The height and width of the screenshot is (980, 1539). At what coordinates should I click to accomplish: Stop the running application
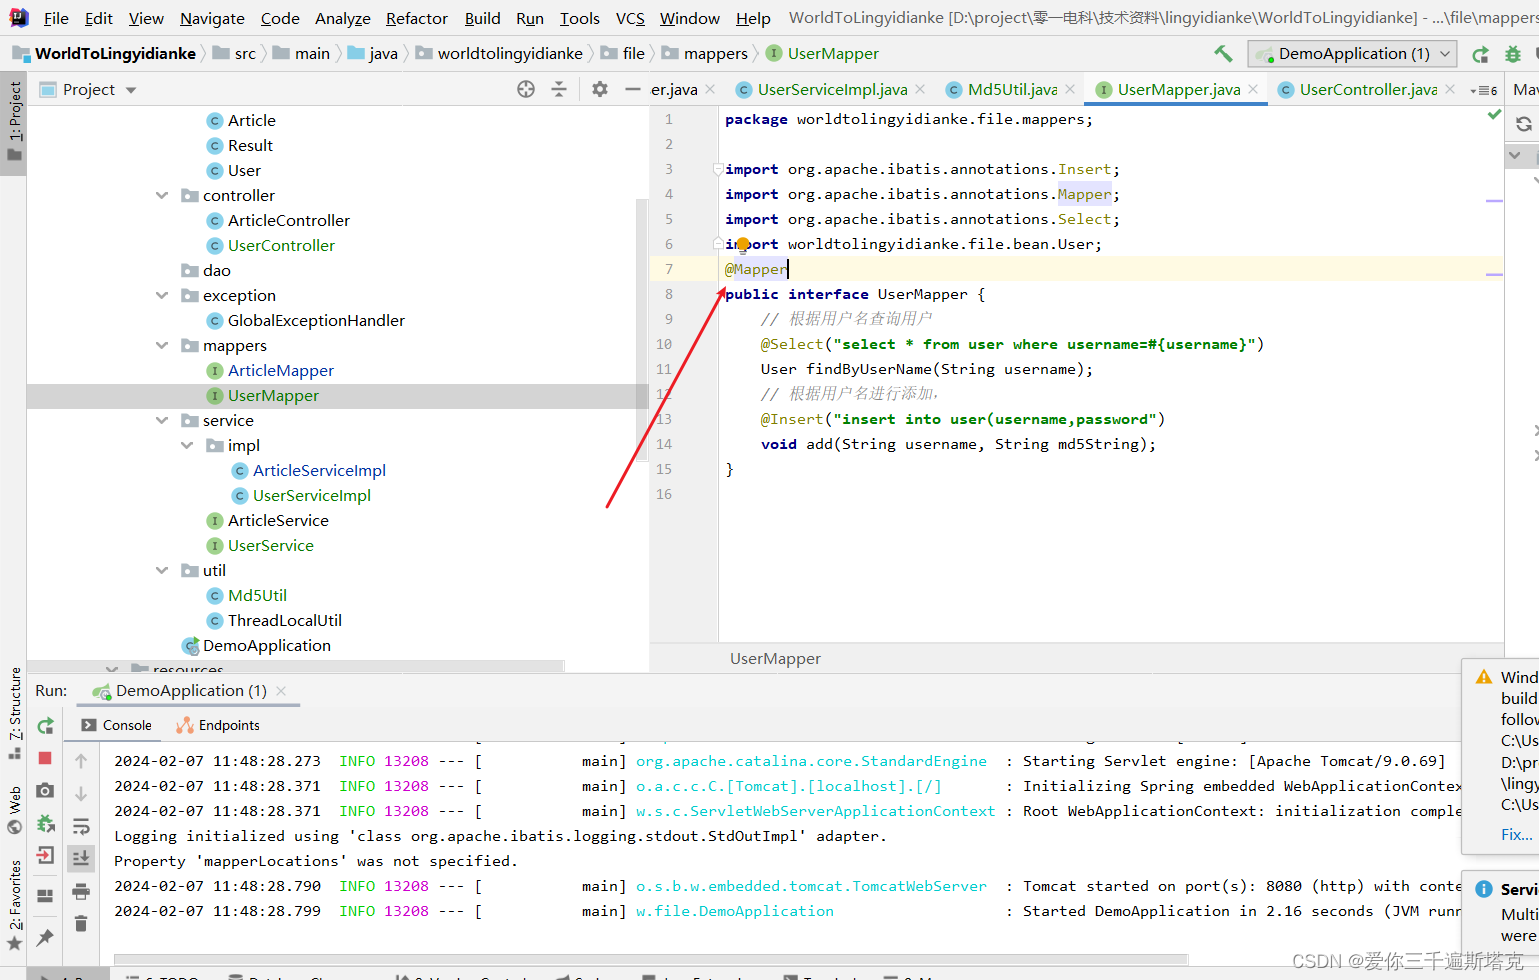click(44, 759)
